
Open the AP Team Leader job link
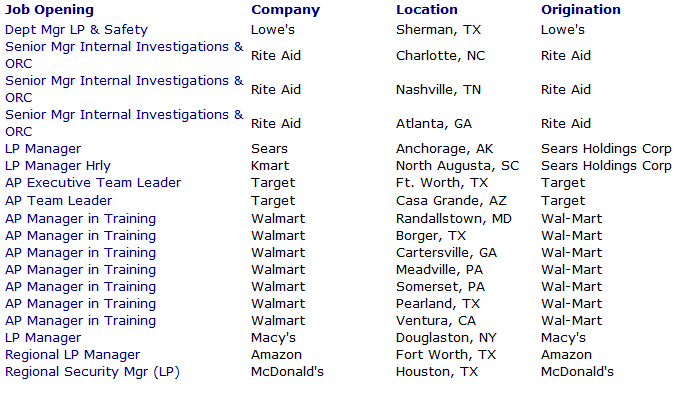[x=58, y=201]
